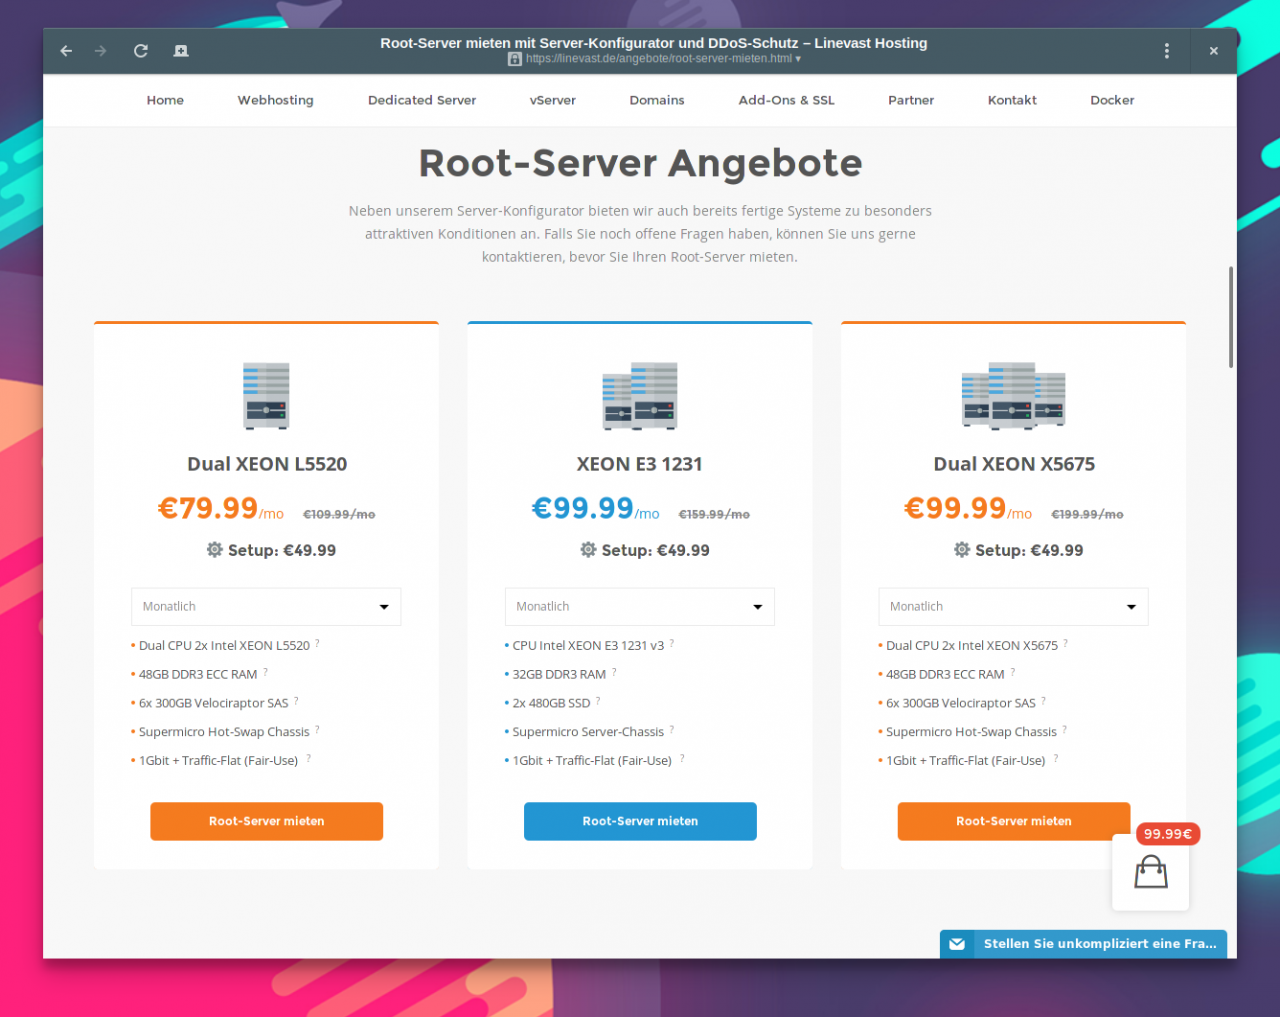Open the vServer menu item
1280x1017 pixels.
pyautogui.click(x=553, y=100)
